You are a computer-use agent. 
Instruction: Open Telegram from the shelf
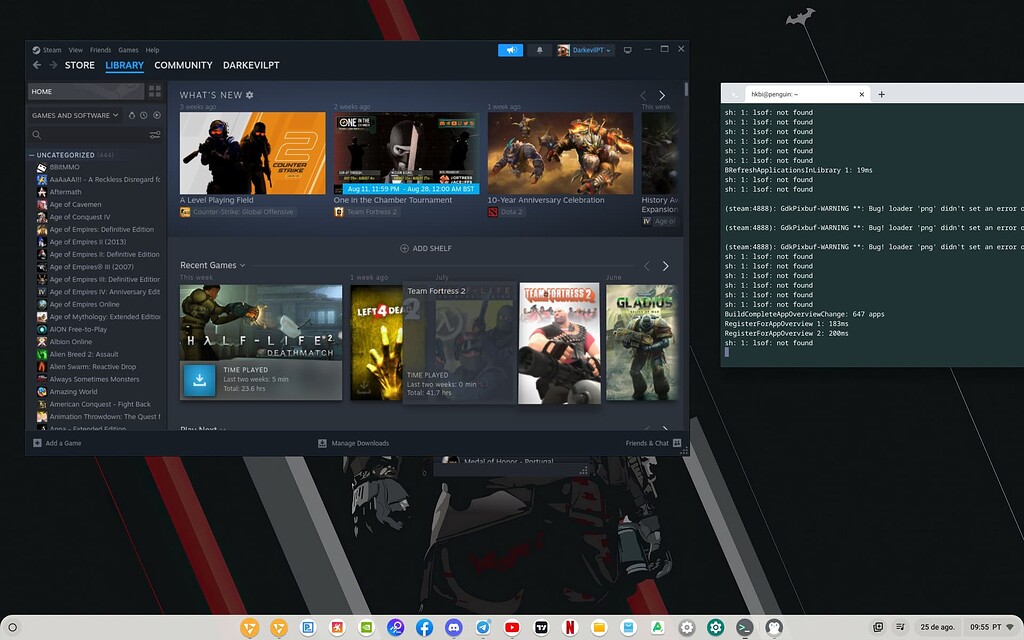tap(483, 628)
